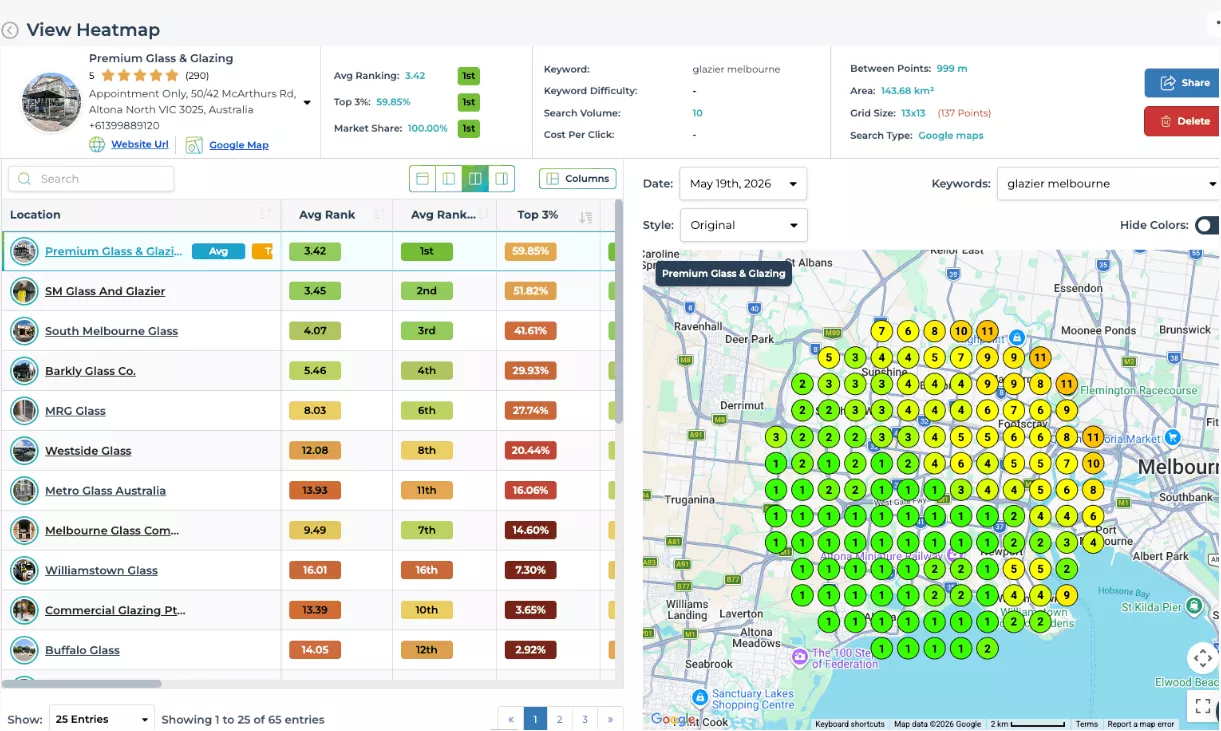Click Report a map error
This screenshot has height=731, width=1221.
[1141, 724]
